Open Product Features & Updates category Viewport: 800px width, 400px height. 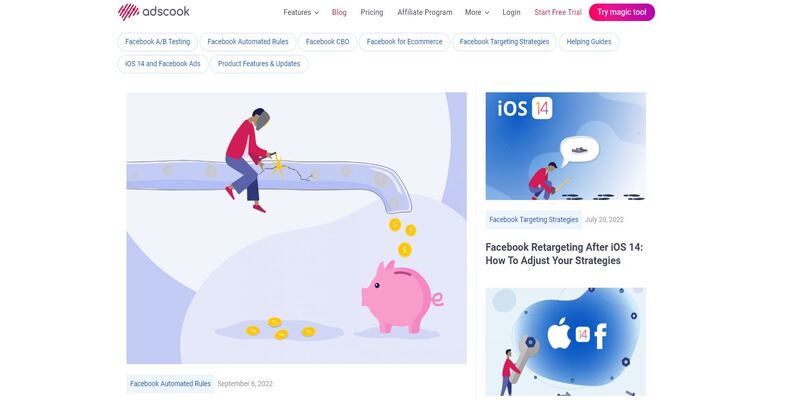pyautogui.click(x=259, y=64)
